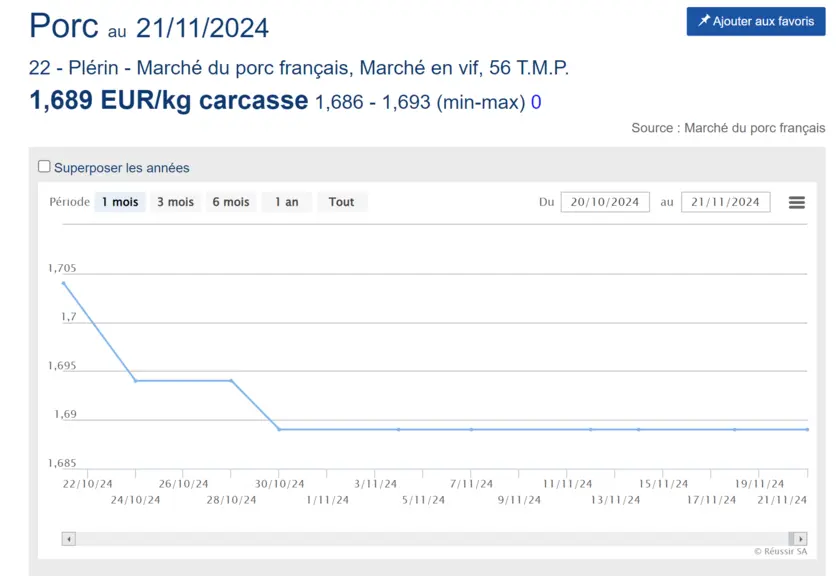Add this quote with Ajouter aux favoris

click(x=756, y=21)
